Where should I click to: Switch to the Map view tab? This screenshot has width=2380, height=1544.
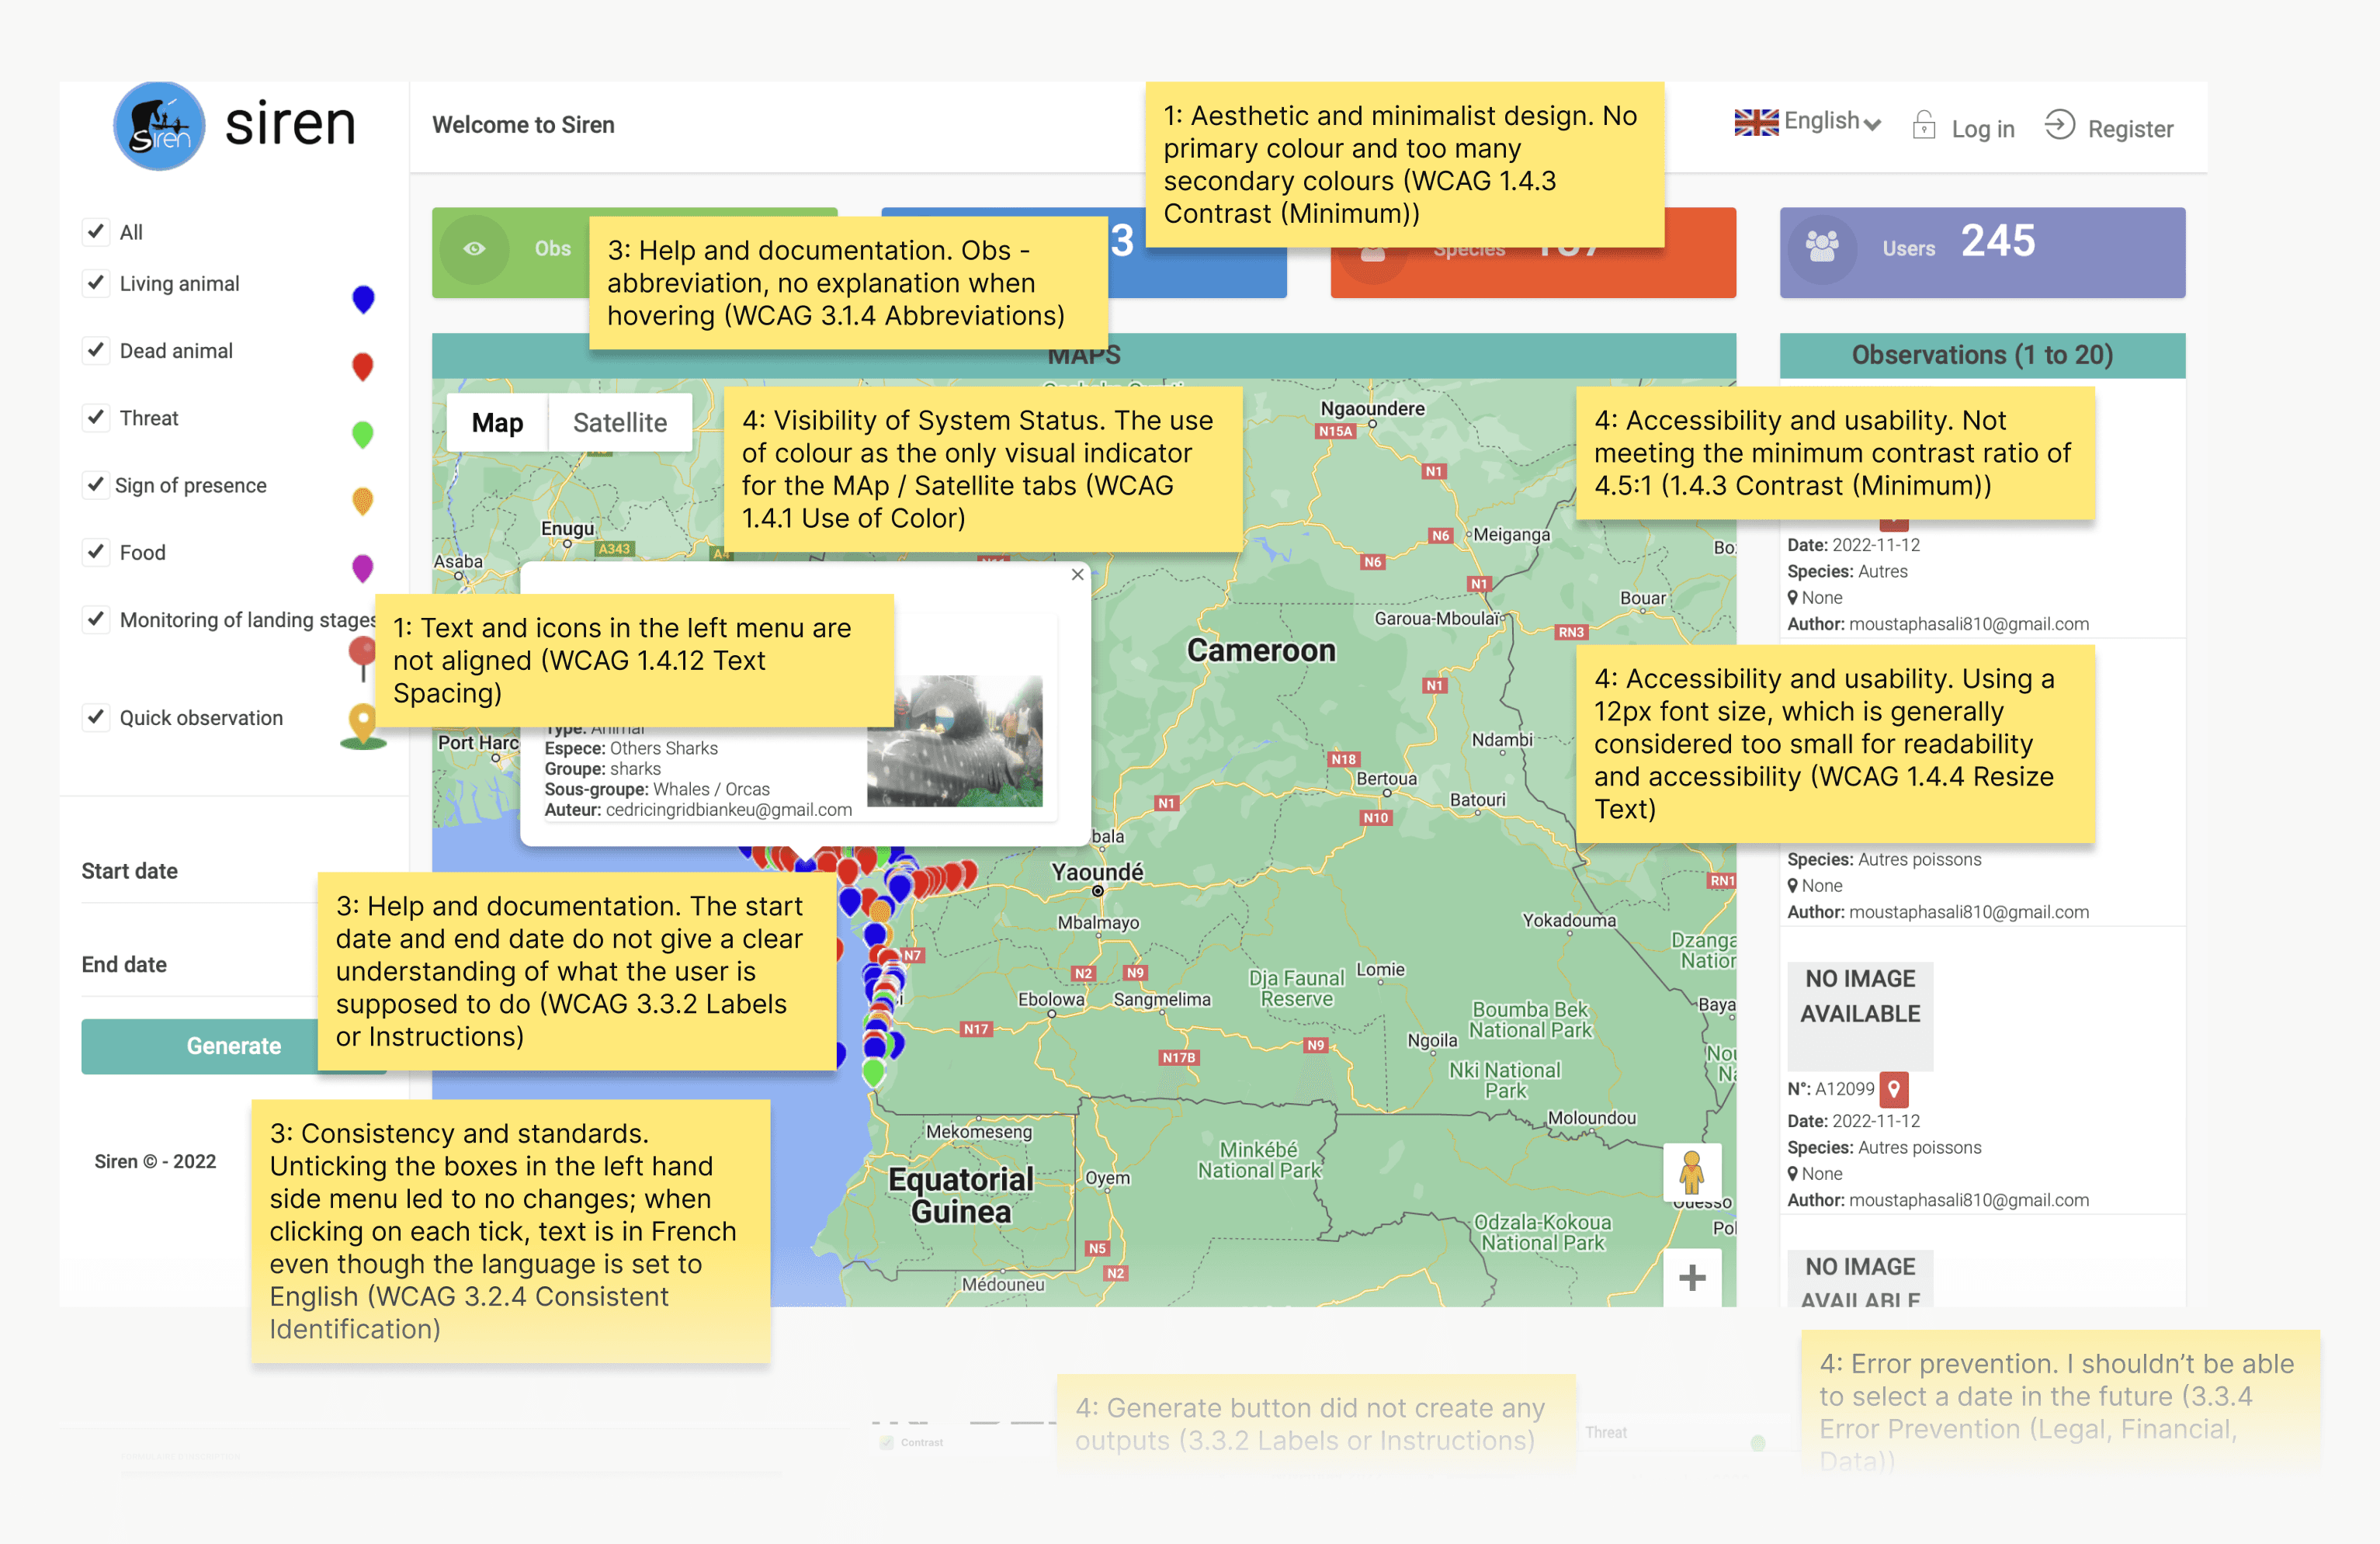[x=497, y=422]
